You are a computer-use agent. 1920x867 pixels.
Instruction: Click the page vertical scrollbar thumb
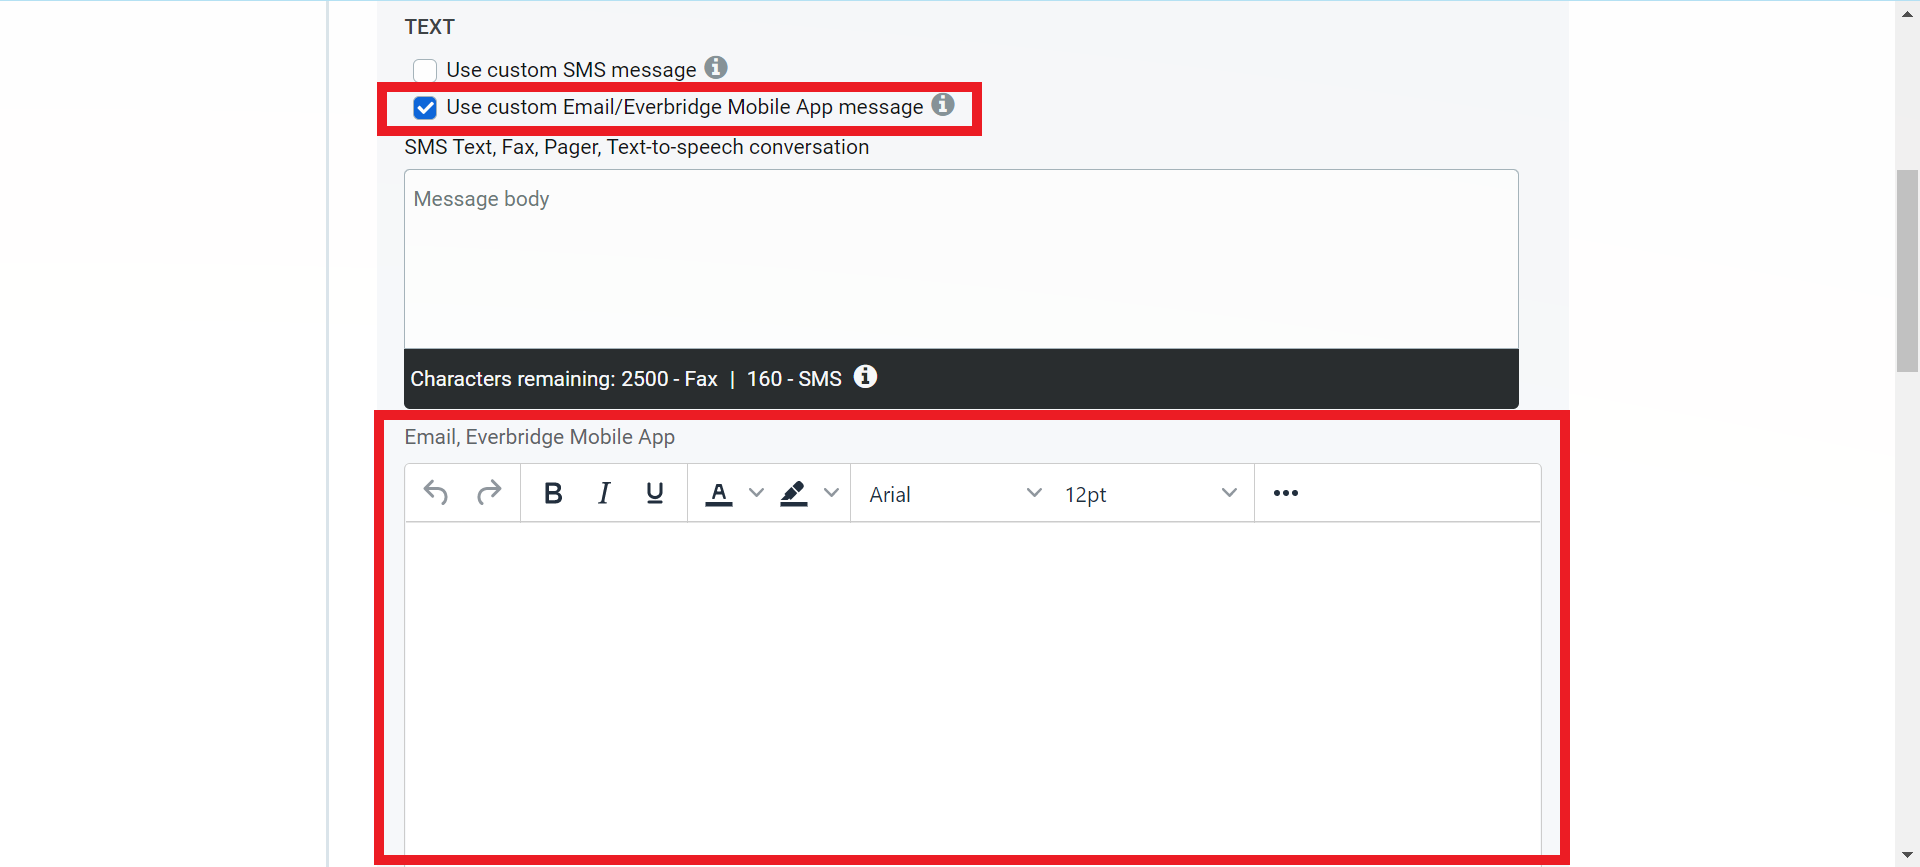coord(1907,271)
